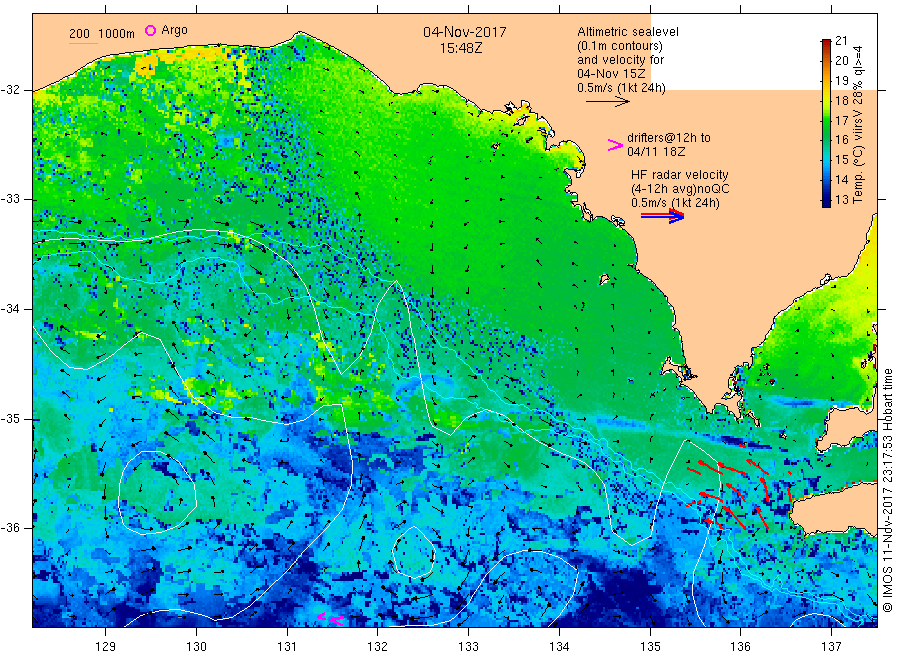Click the red-blue HF radar scale arrow
This screenshot has width=900, height=660.
coord(662,216)
